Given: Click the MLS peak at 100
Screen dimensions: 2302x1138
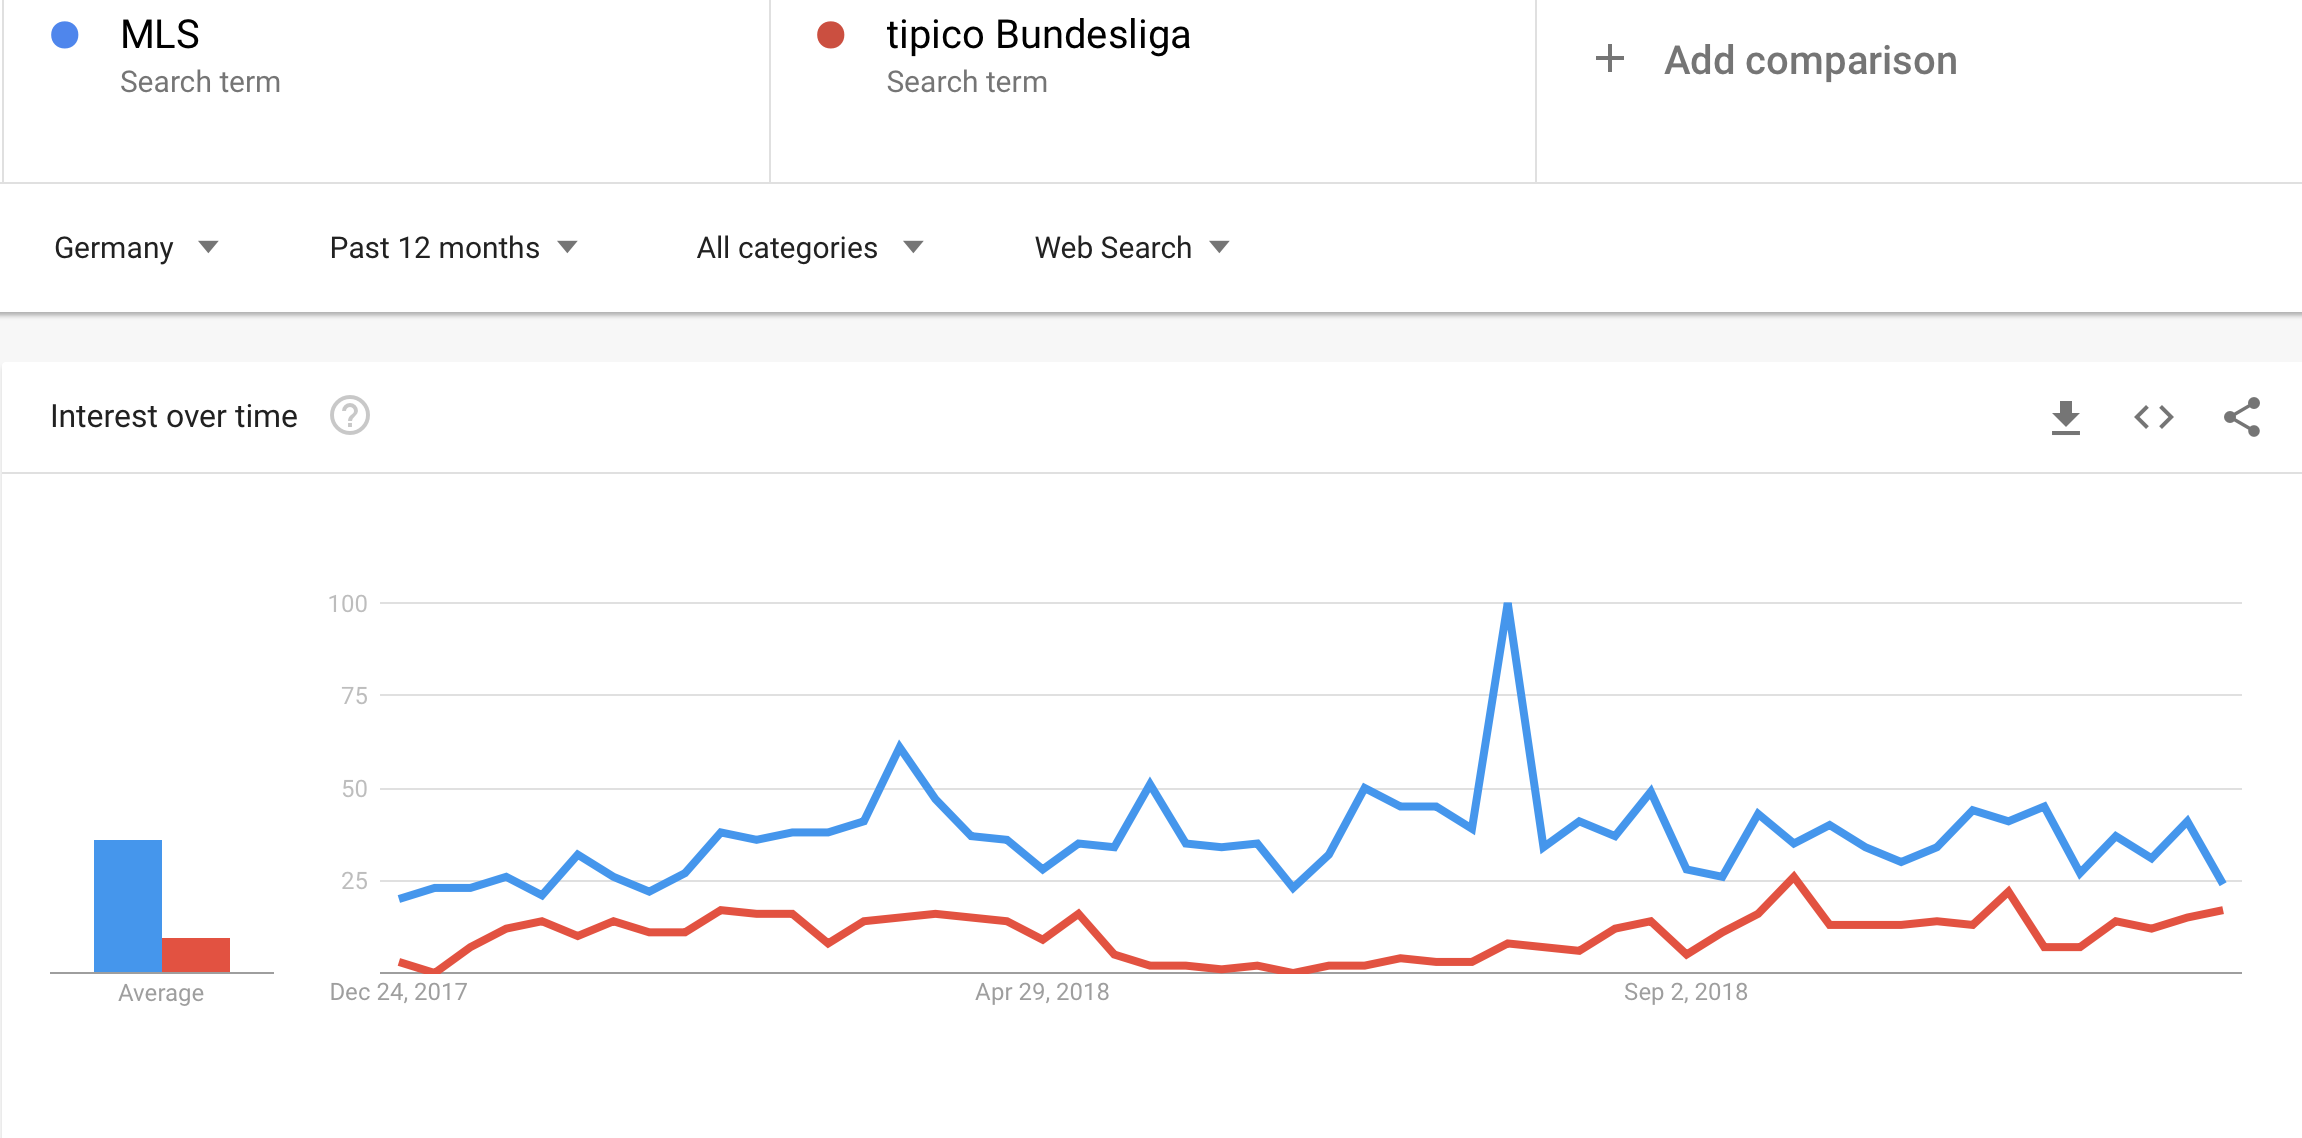Looking at the screenshot, I should (1507, 605).
